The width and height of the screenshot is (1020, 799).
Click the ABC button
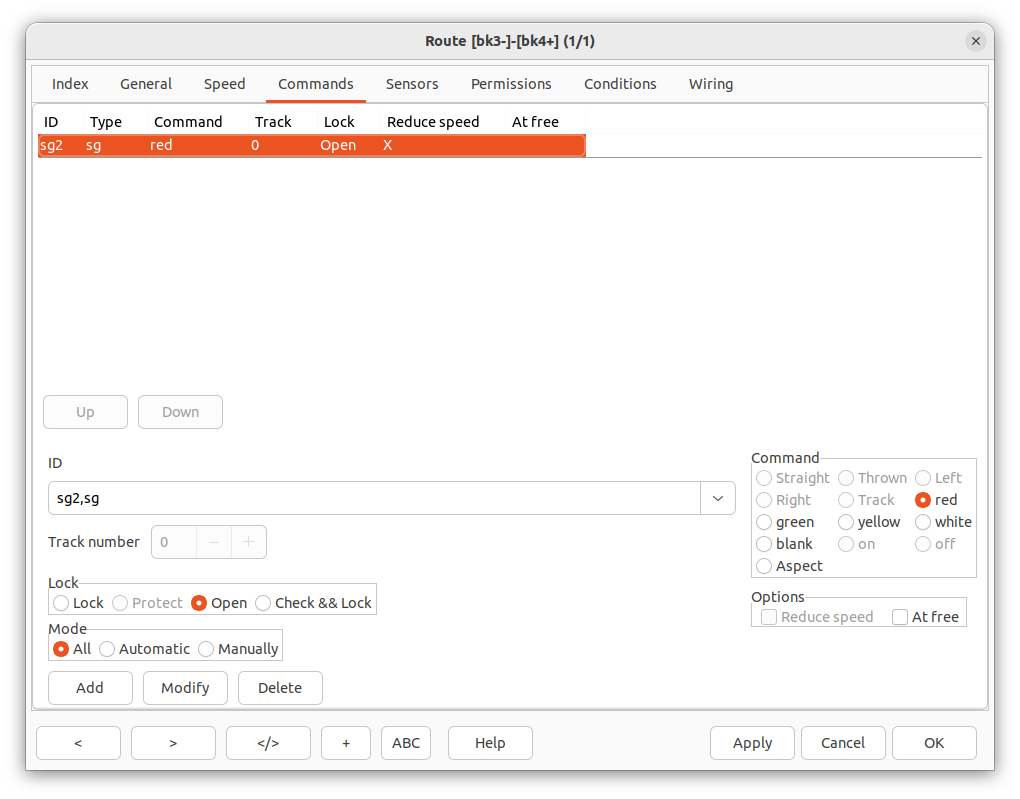coord(406,743)
